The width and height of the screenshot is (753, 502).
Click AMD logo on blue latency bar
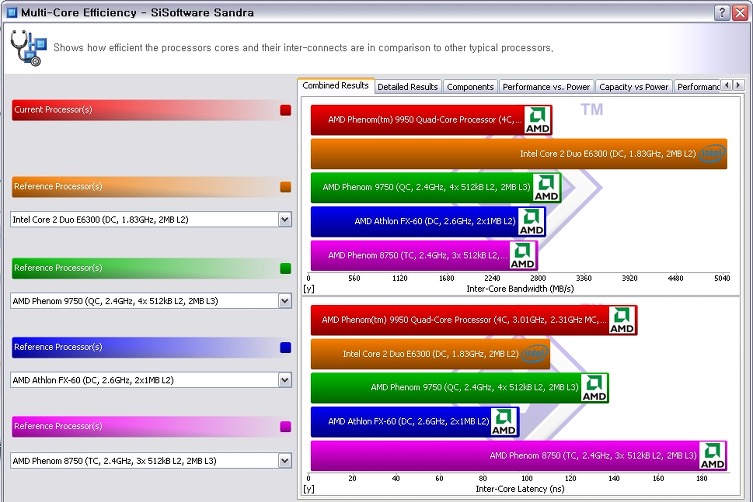tap(504, 422)
